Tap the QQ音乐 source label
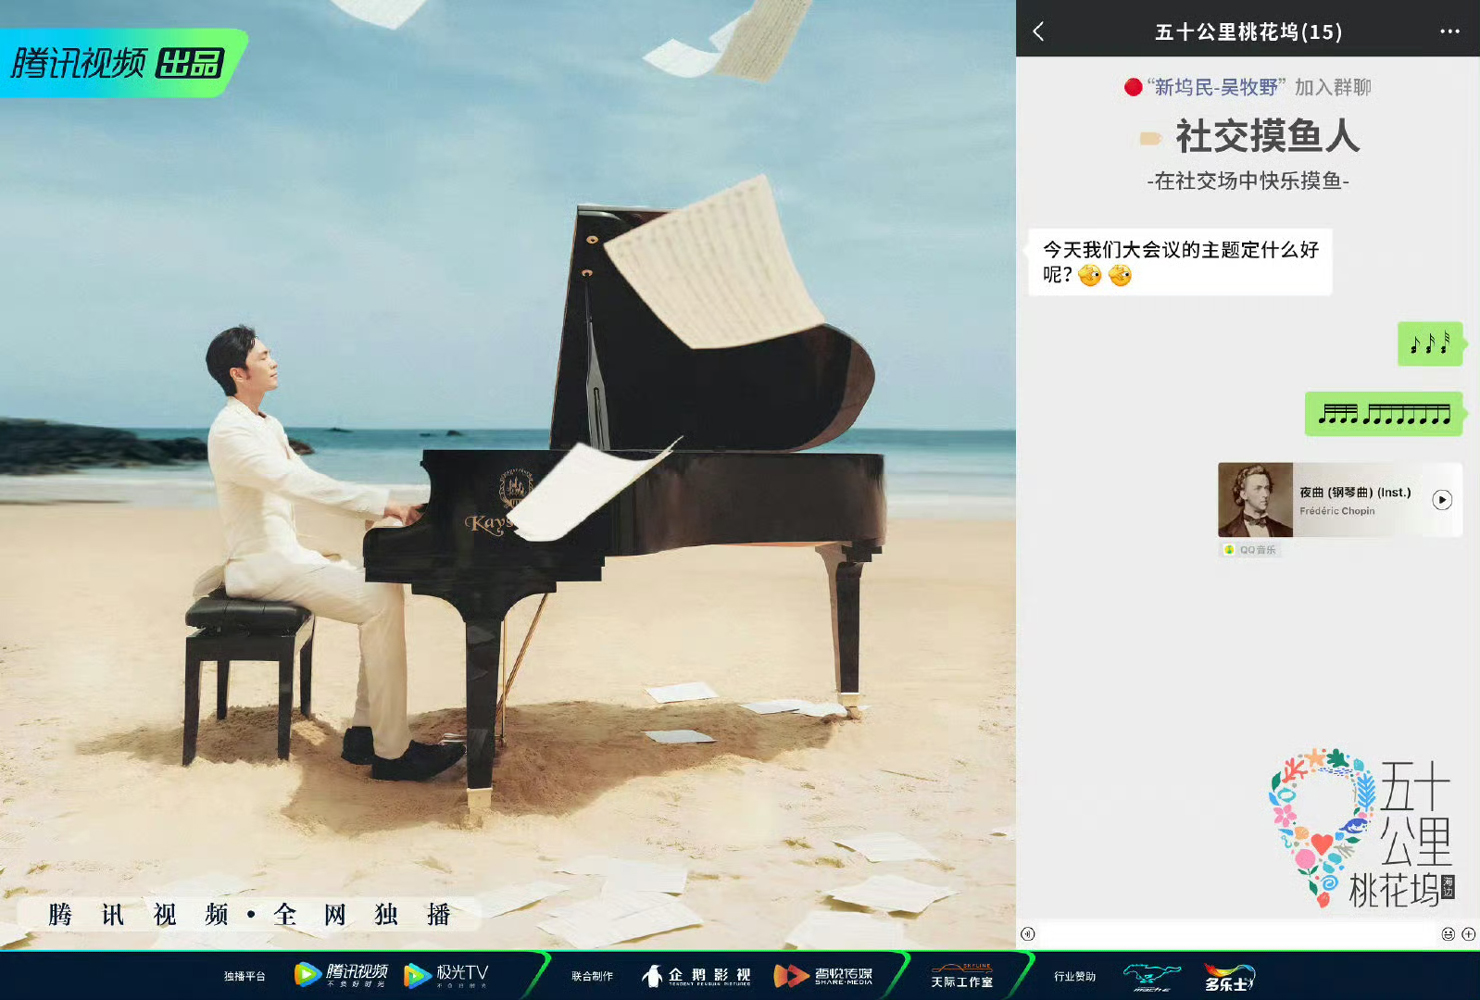 [1250, 550]
